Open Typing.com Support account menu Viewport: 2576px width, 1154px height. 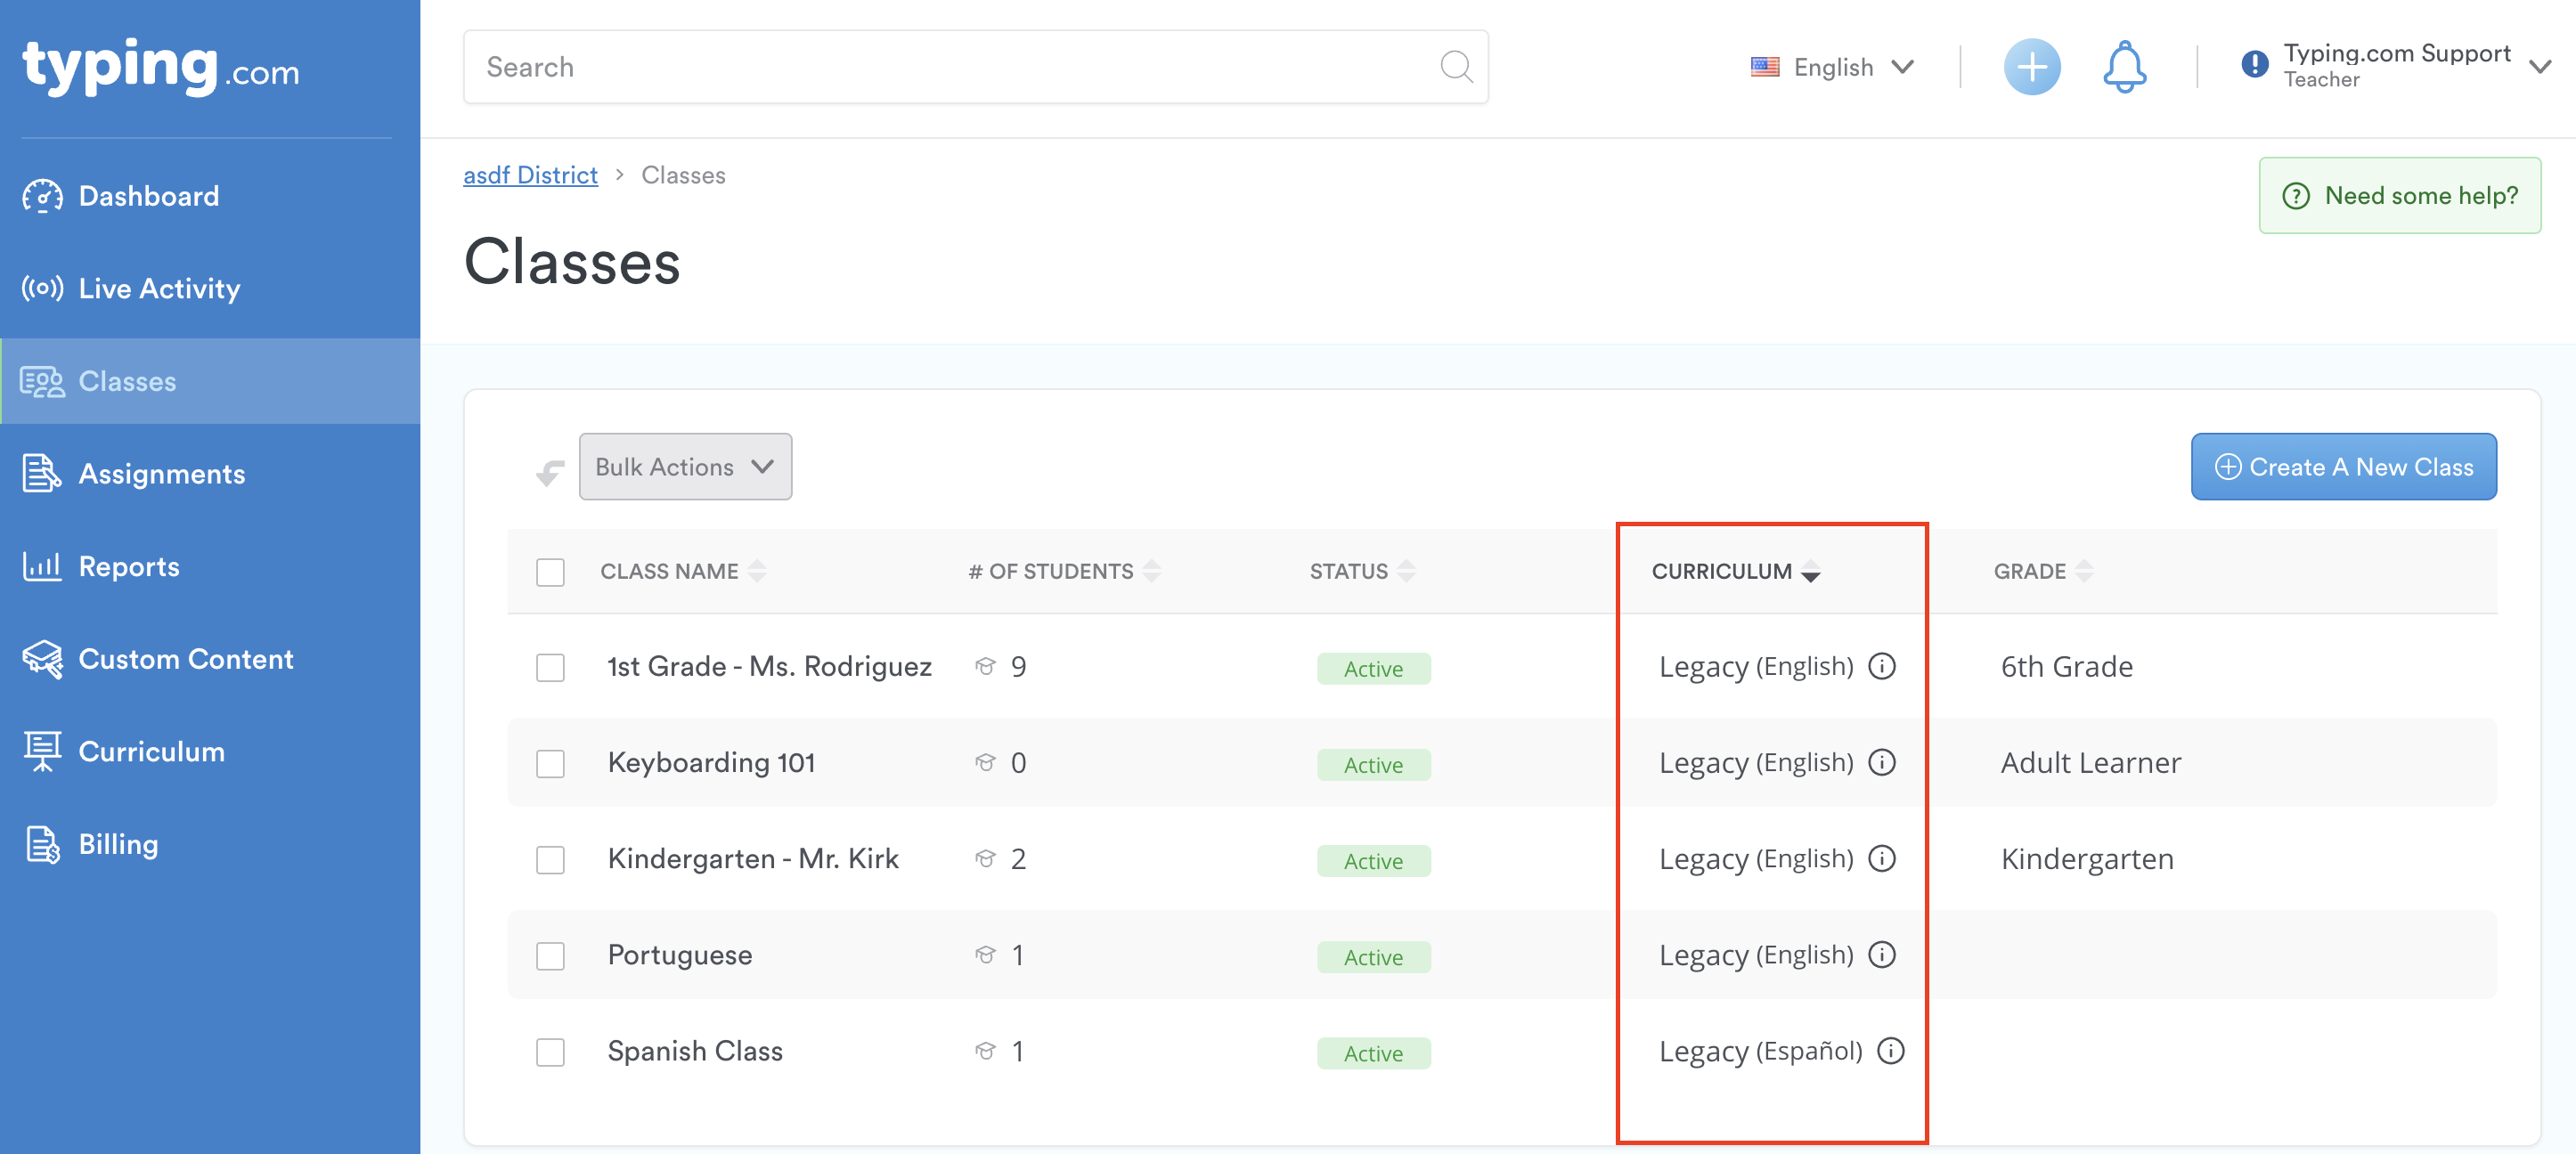tap(2396, 66)
